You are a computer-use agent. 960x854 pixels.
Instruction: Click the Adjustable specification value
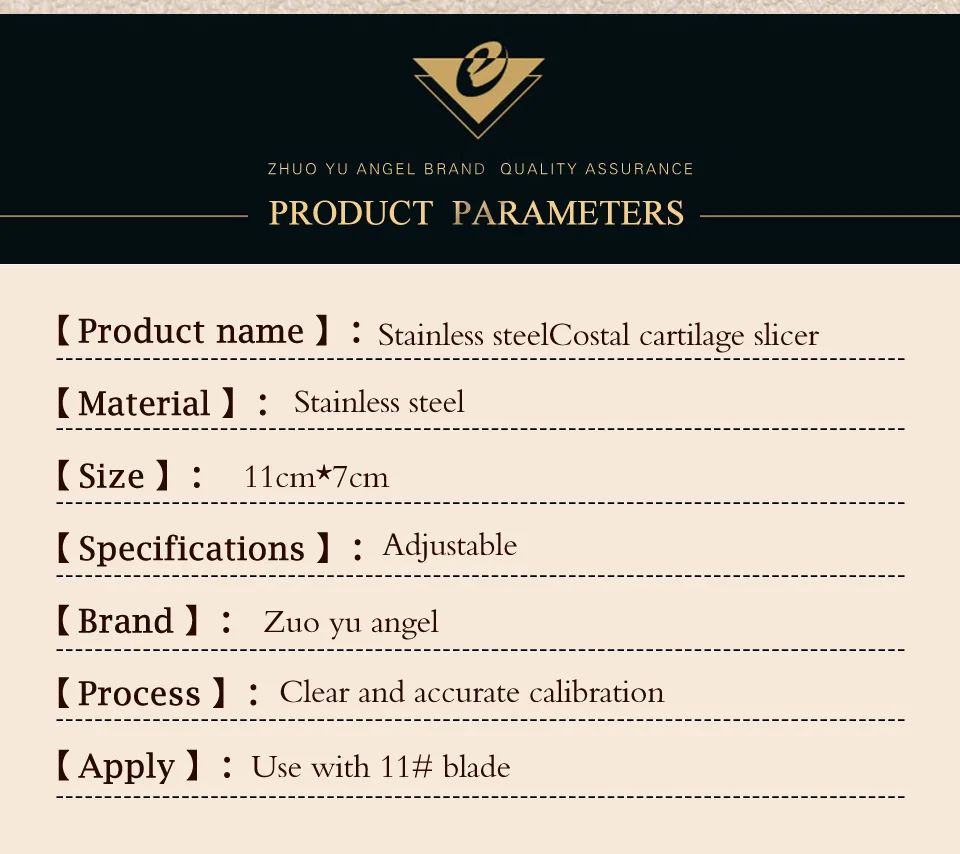pos(450,545)
